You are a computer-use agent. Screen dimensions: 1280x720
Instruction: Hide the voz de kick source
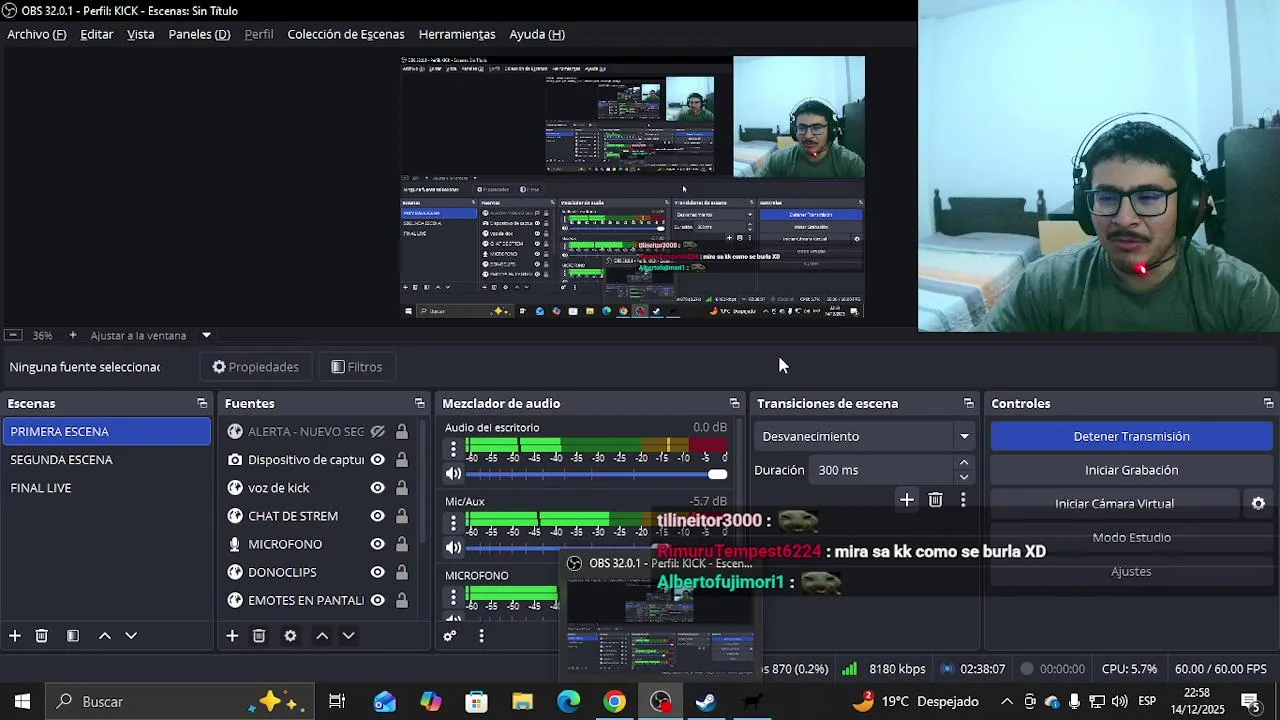click(377, 488)
